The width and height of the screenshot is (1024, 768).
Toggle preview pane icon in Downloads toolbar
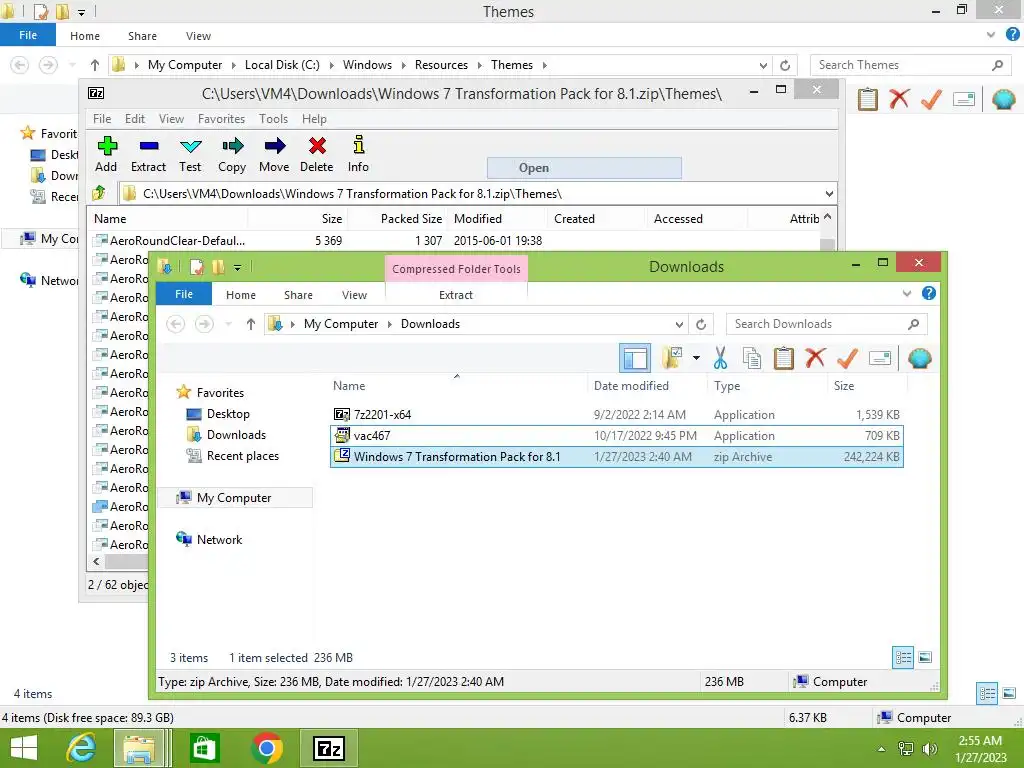point(635,358)
